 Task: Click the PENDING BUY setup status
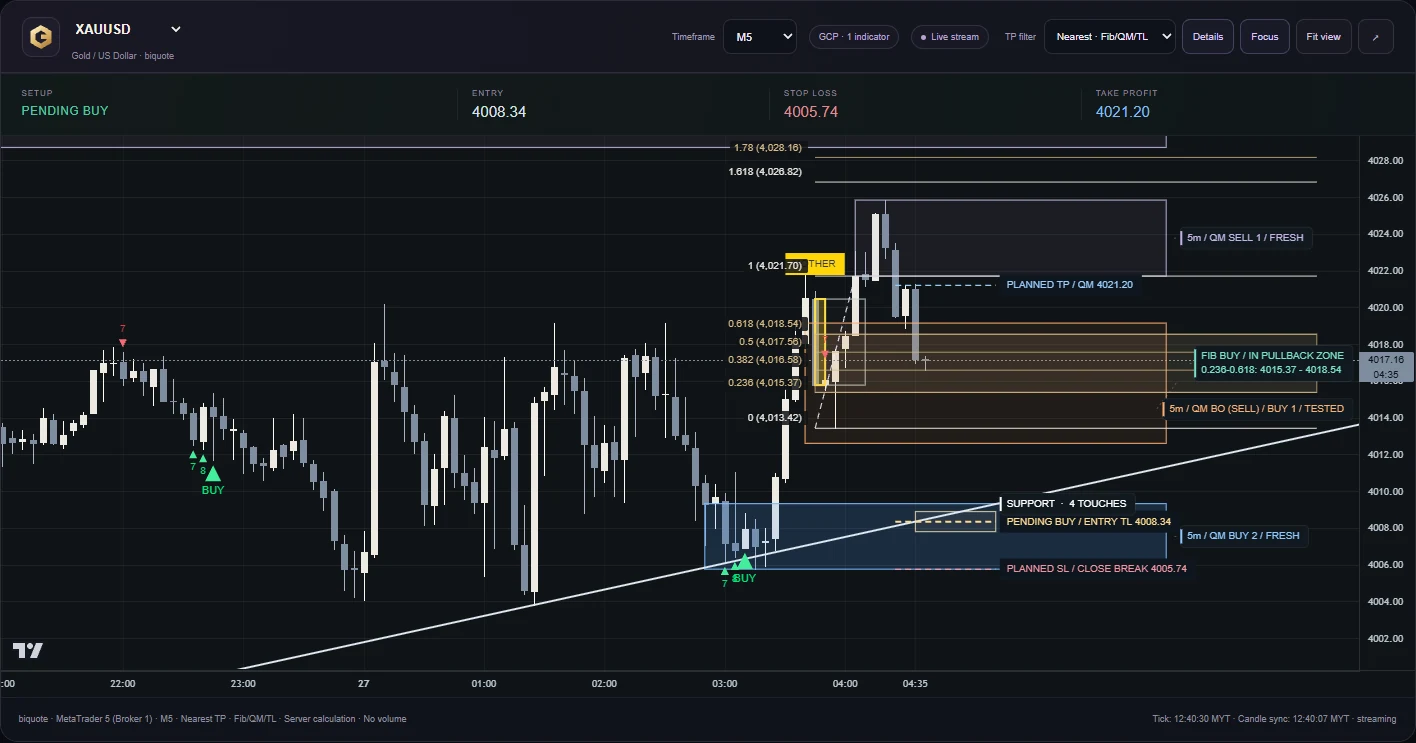65,111
